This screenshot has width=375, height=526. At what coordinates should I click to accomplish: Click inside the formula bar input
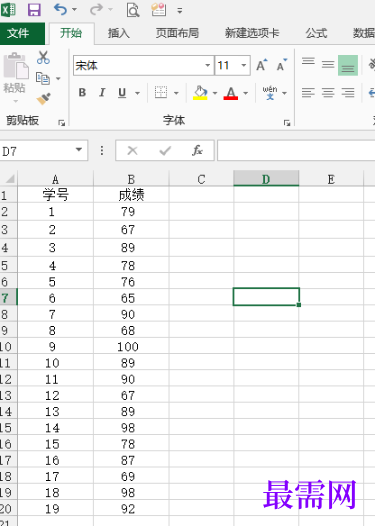(296, 151)
